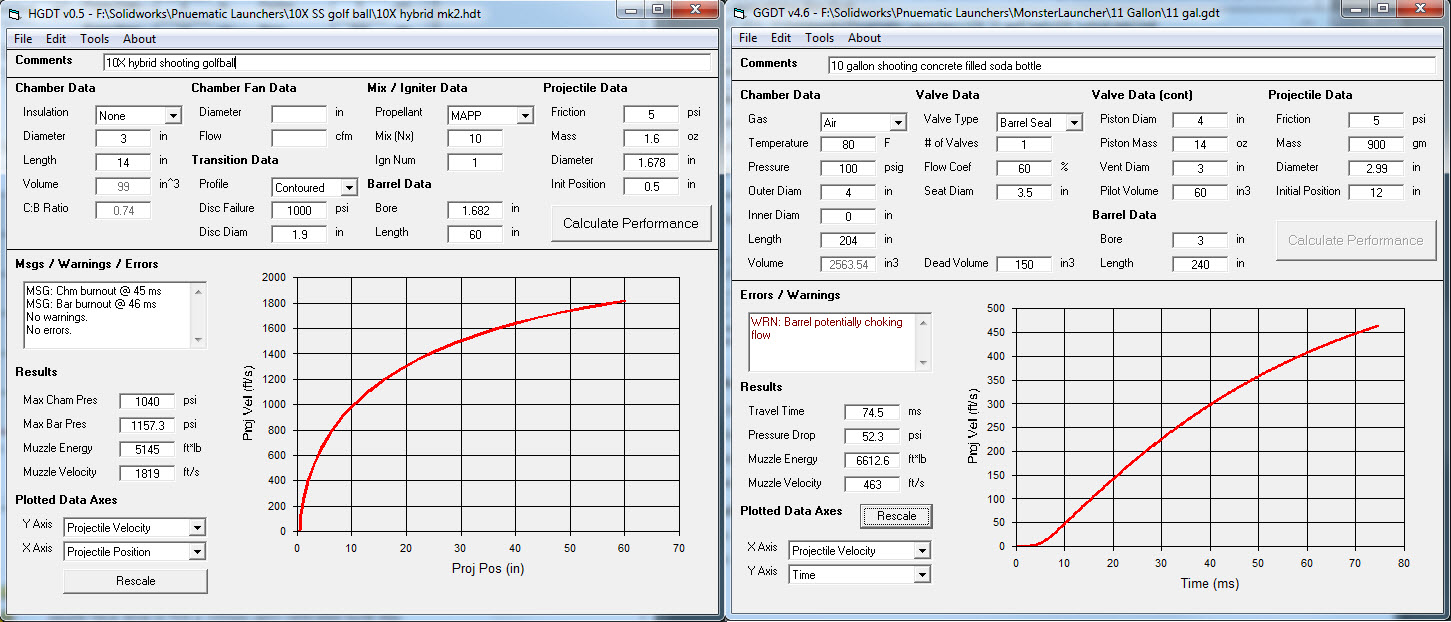Open the Gas dropdown showing Air
The image size is (1451, 622).
(x=897, y=123)
